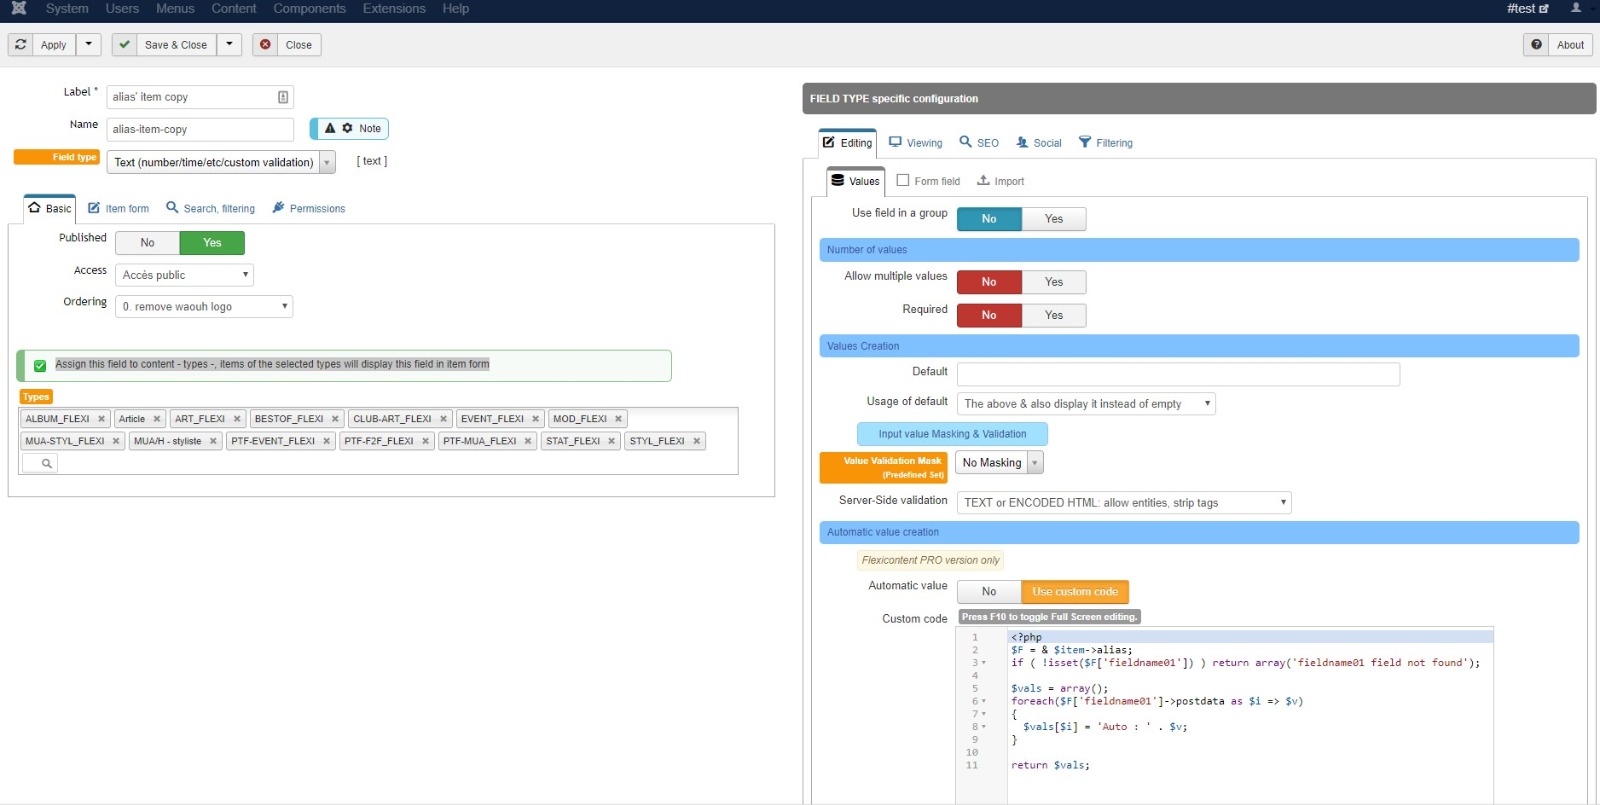Remove Article type tag
1600x805 pixels.
click(x=157, y=419)
